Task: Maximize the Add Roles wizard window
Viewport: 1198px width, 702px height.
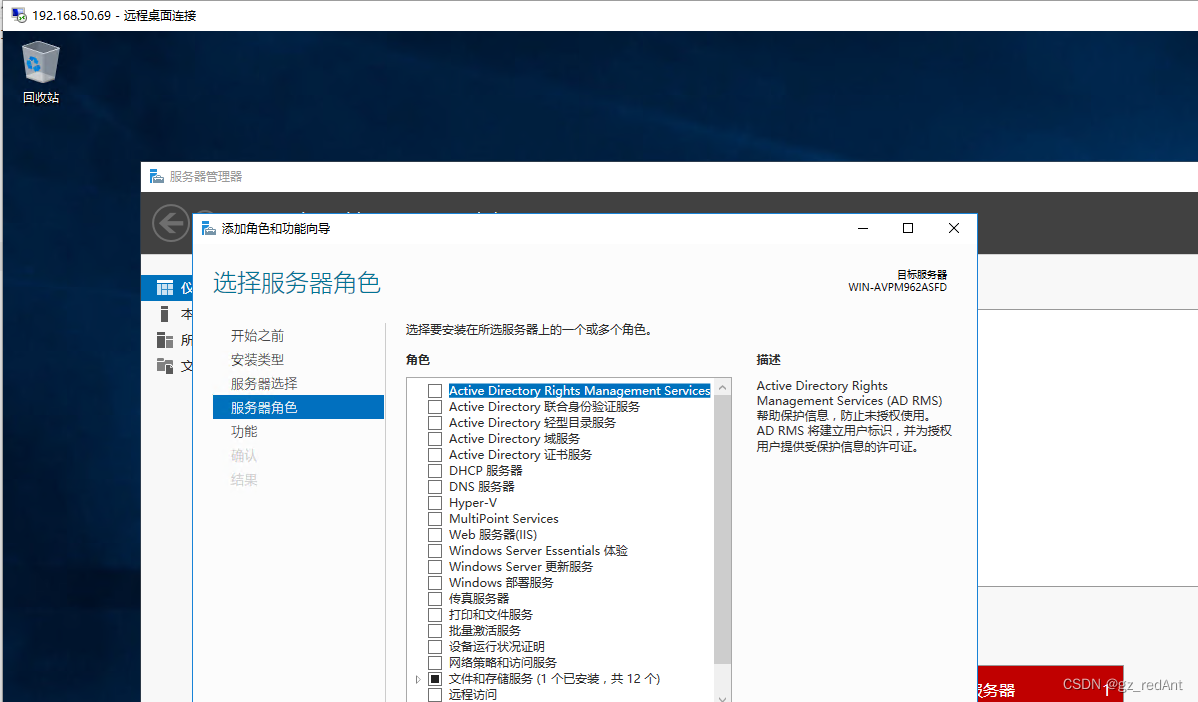Action: (x=908, y=228)
